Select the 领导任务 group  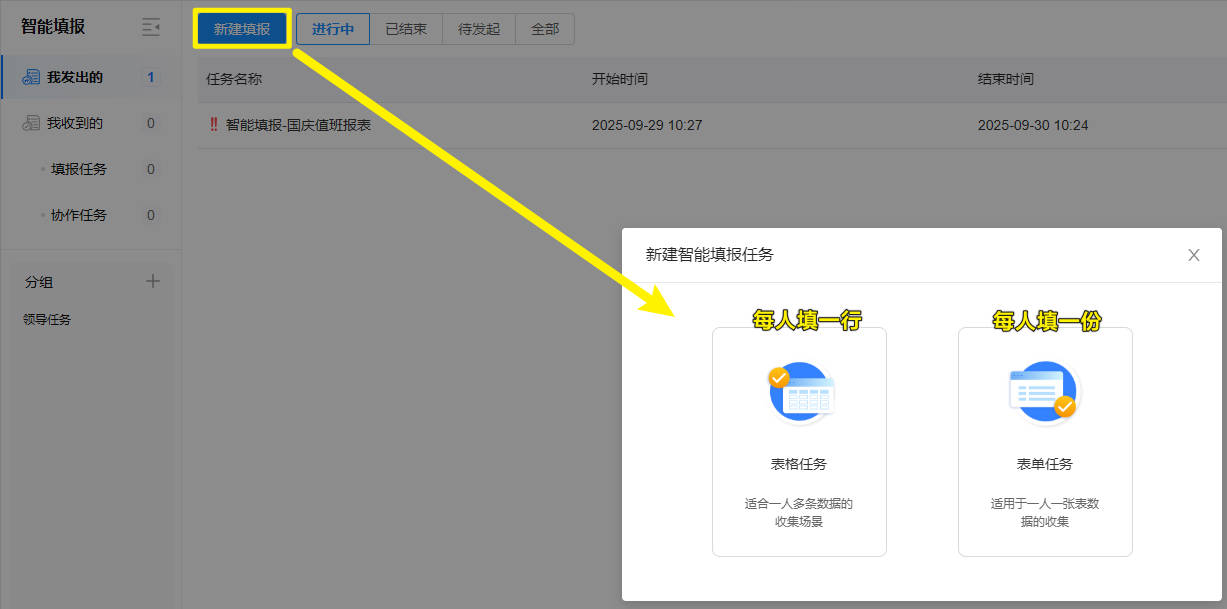[x=47, y=320]
